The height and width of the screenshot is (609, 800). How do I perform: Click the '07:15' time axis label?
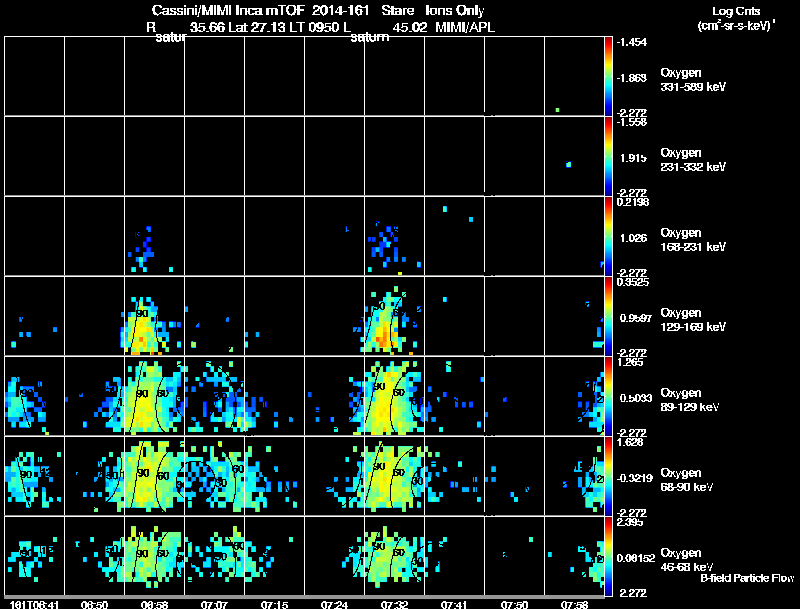(x=274, y=605)
